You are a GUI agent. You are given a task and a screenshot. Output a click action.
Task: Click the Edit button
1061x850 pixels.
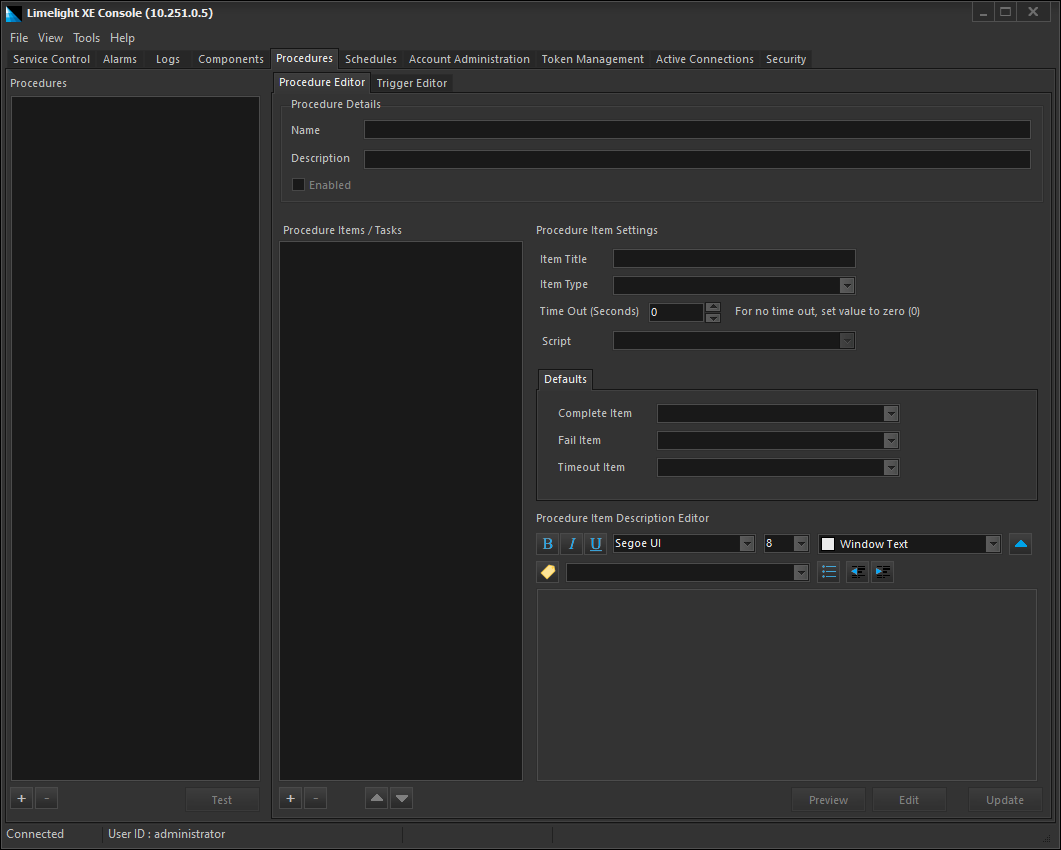coord(909,800)
